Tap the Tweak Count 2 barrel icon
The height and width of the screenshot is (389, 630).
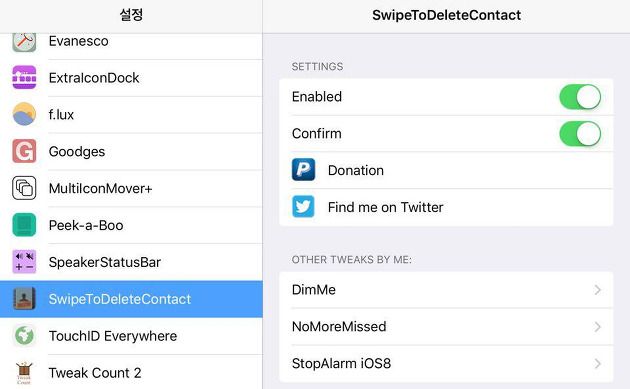click(x=24, y=373)
